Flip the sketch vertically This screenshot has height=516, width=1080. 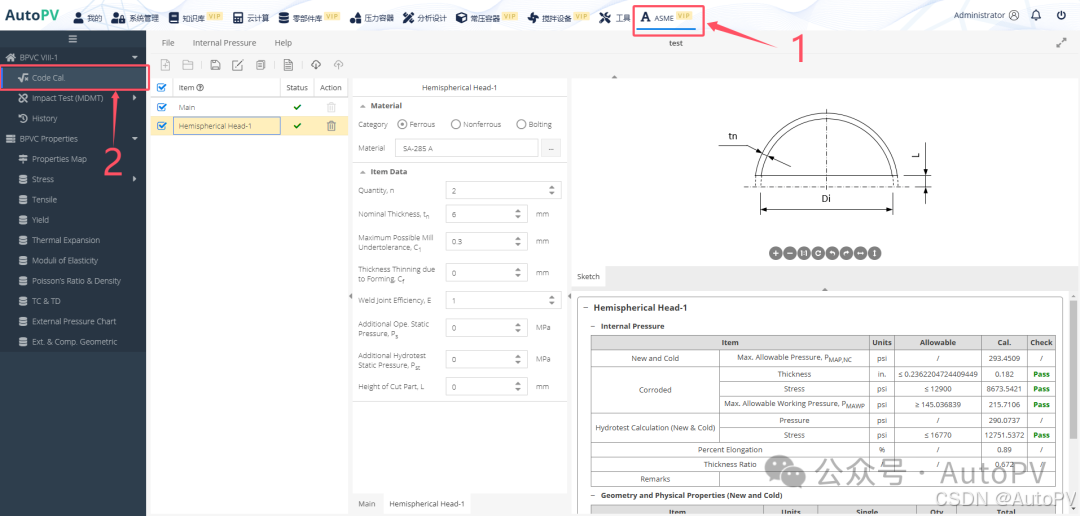(x=875, y=254)
